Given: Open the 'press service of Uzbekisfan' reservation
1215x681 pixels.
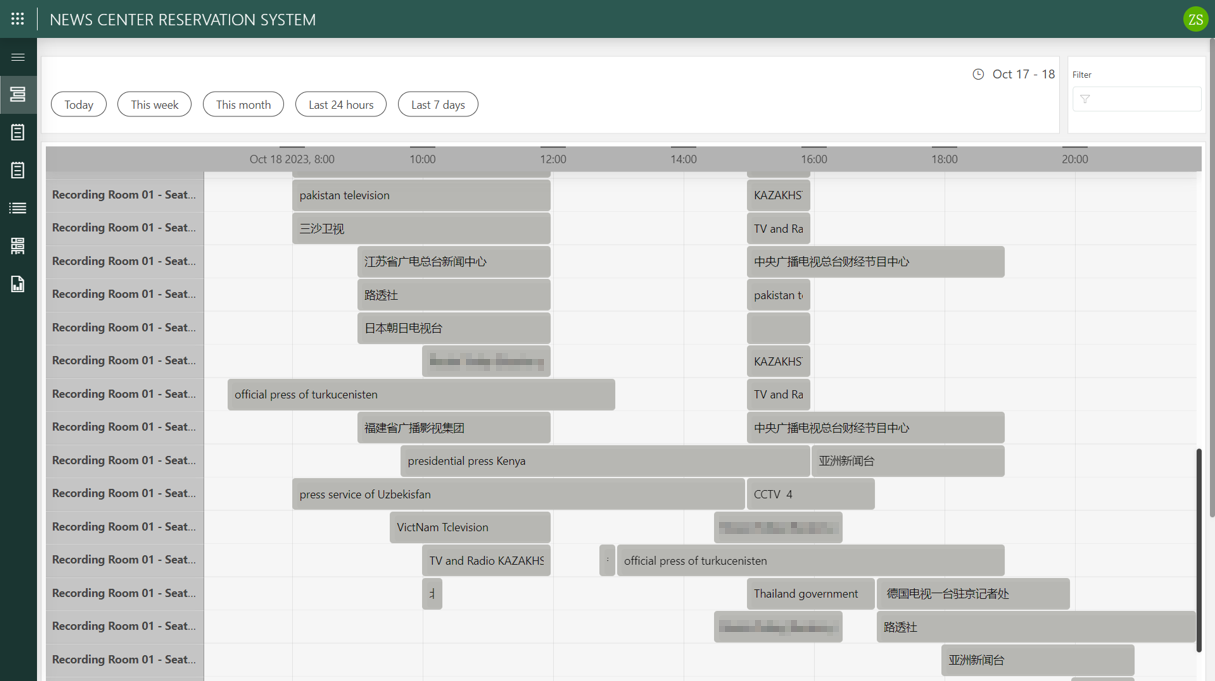Looking at the screenshot, I should [x=518, y=494].
